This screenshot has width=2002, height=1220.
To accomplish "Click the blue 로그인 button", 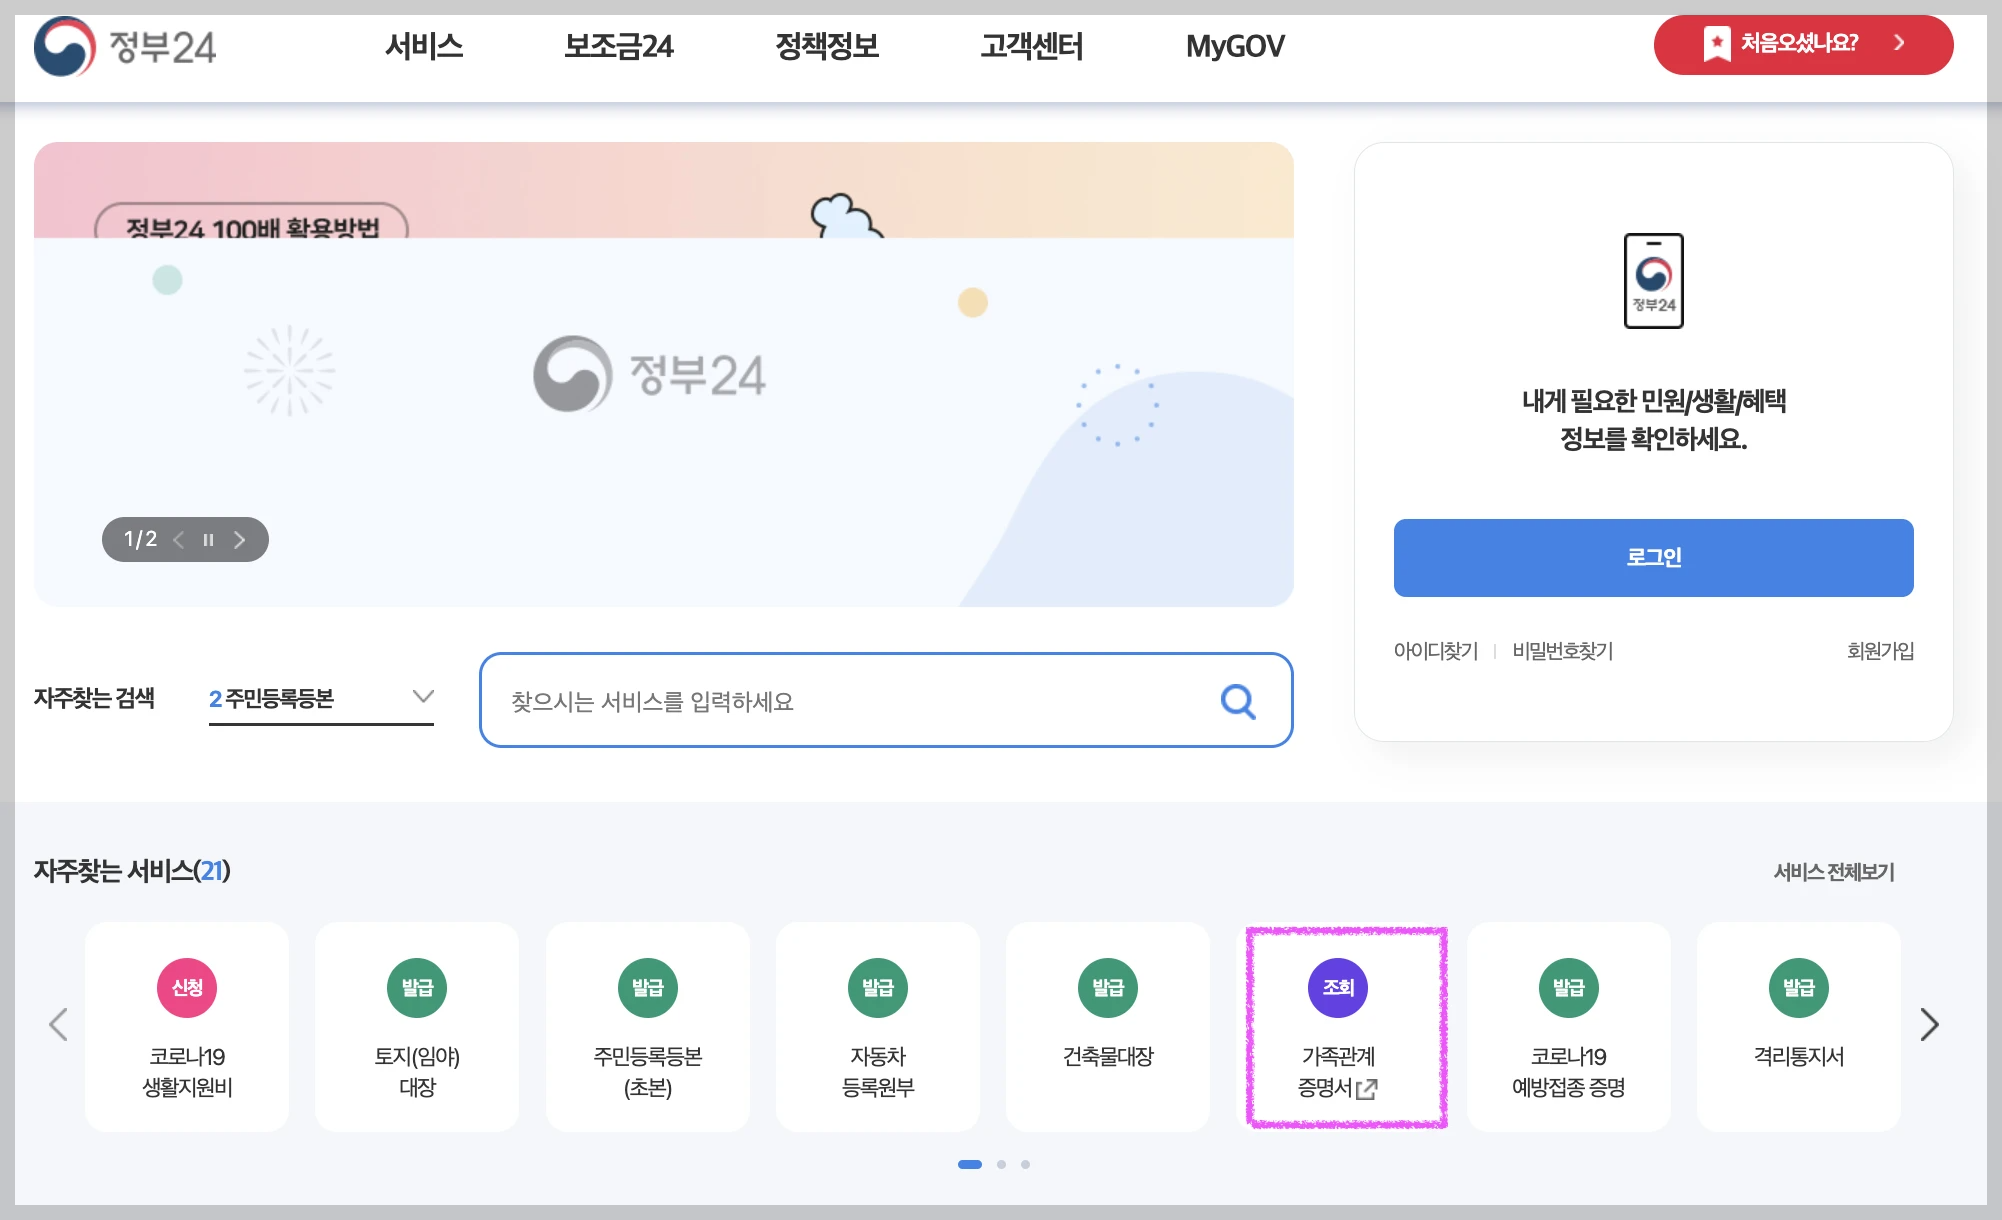I will point(1653,558).
